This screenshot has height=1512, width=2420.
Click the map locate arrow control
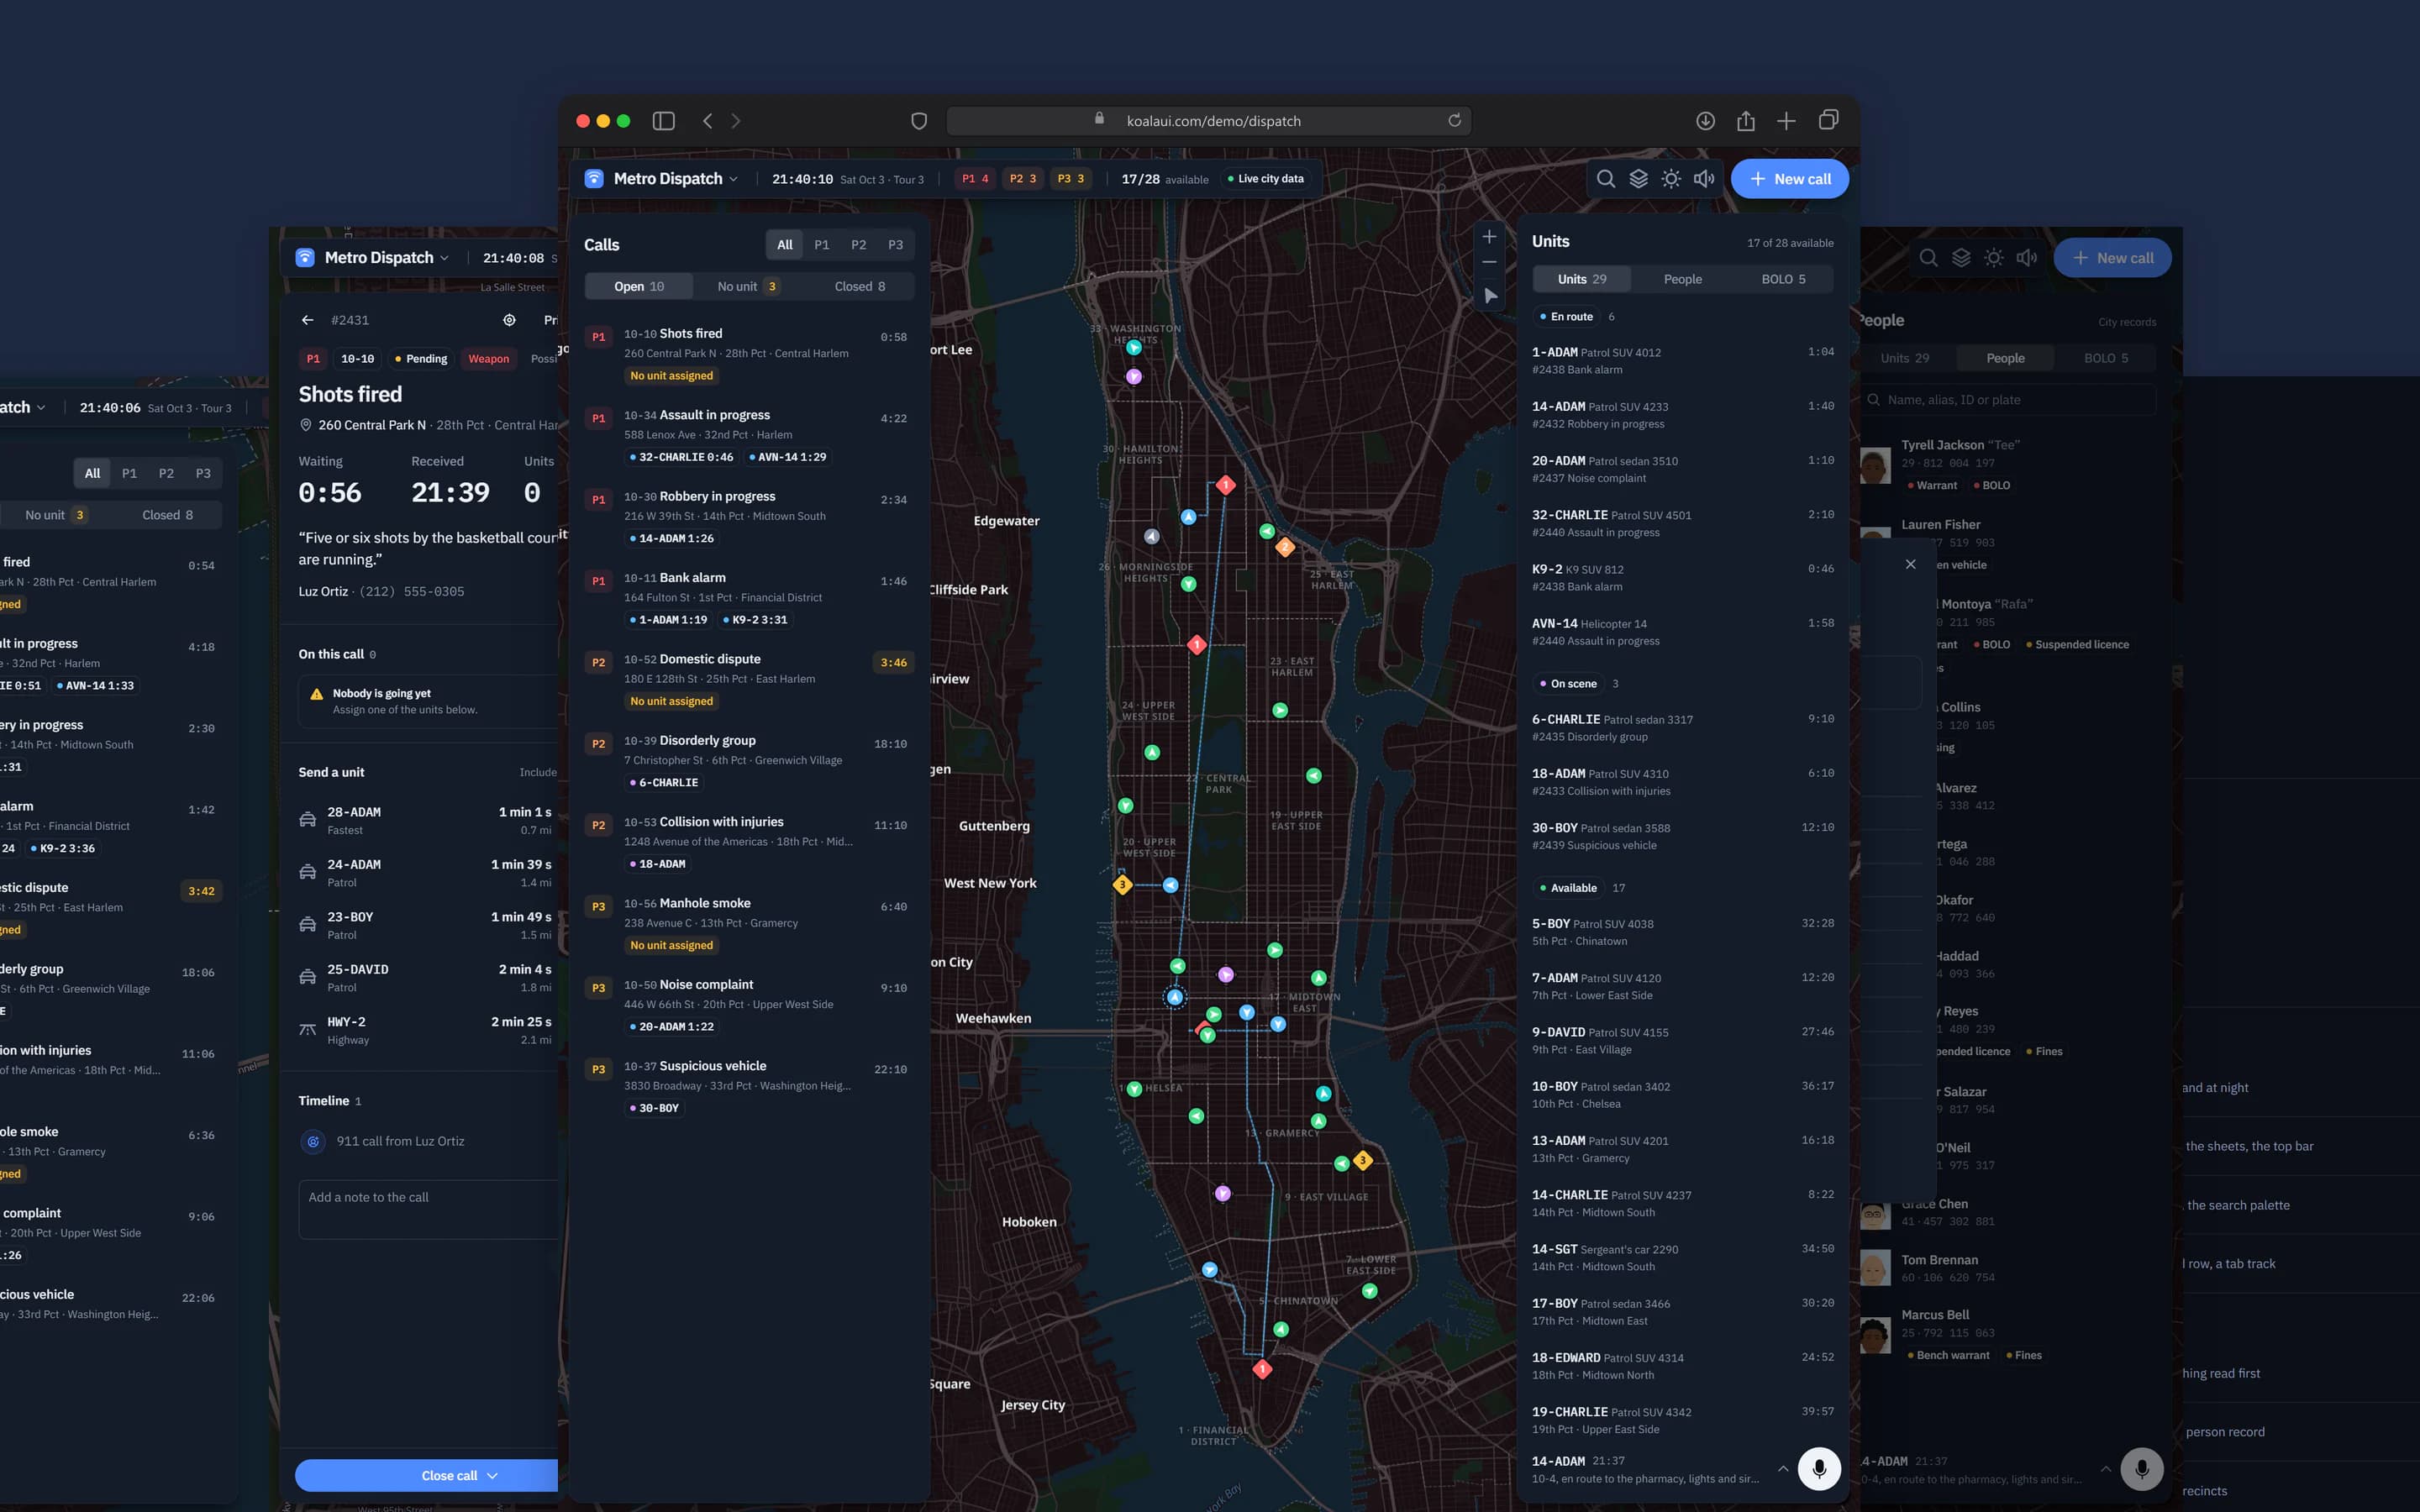[x=1490, y=296]
